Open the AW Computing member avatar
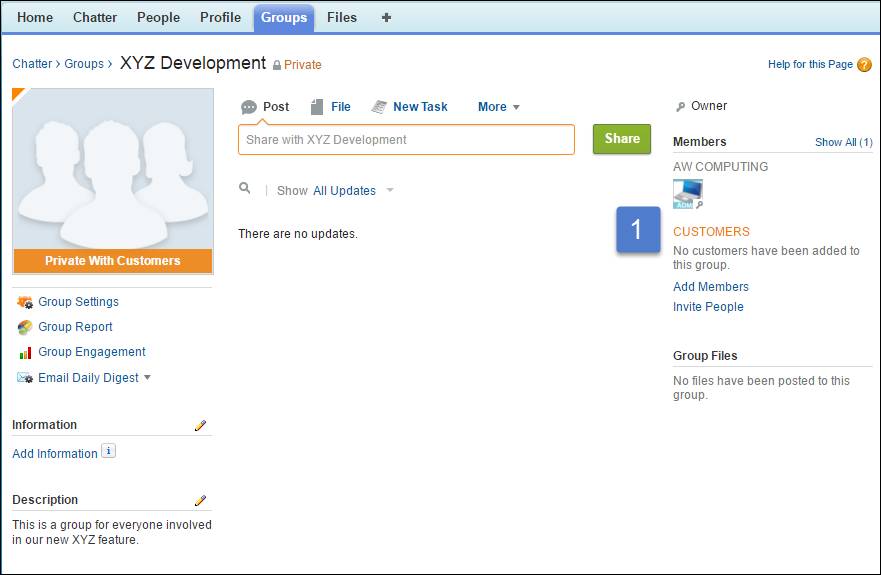 [688, 194]
